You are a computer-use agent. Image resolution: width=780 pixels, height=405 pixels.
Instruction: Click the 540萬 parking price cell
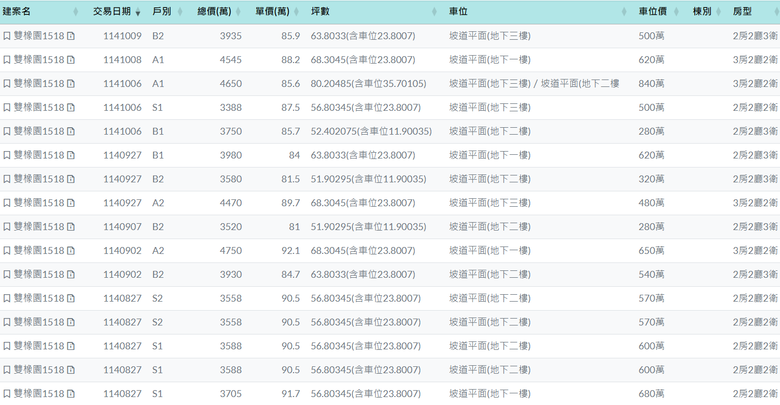(651, 275)
